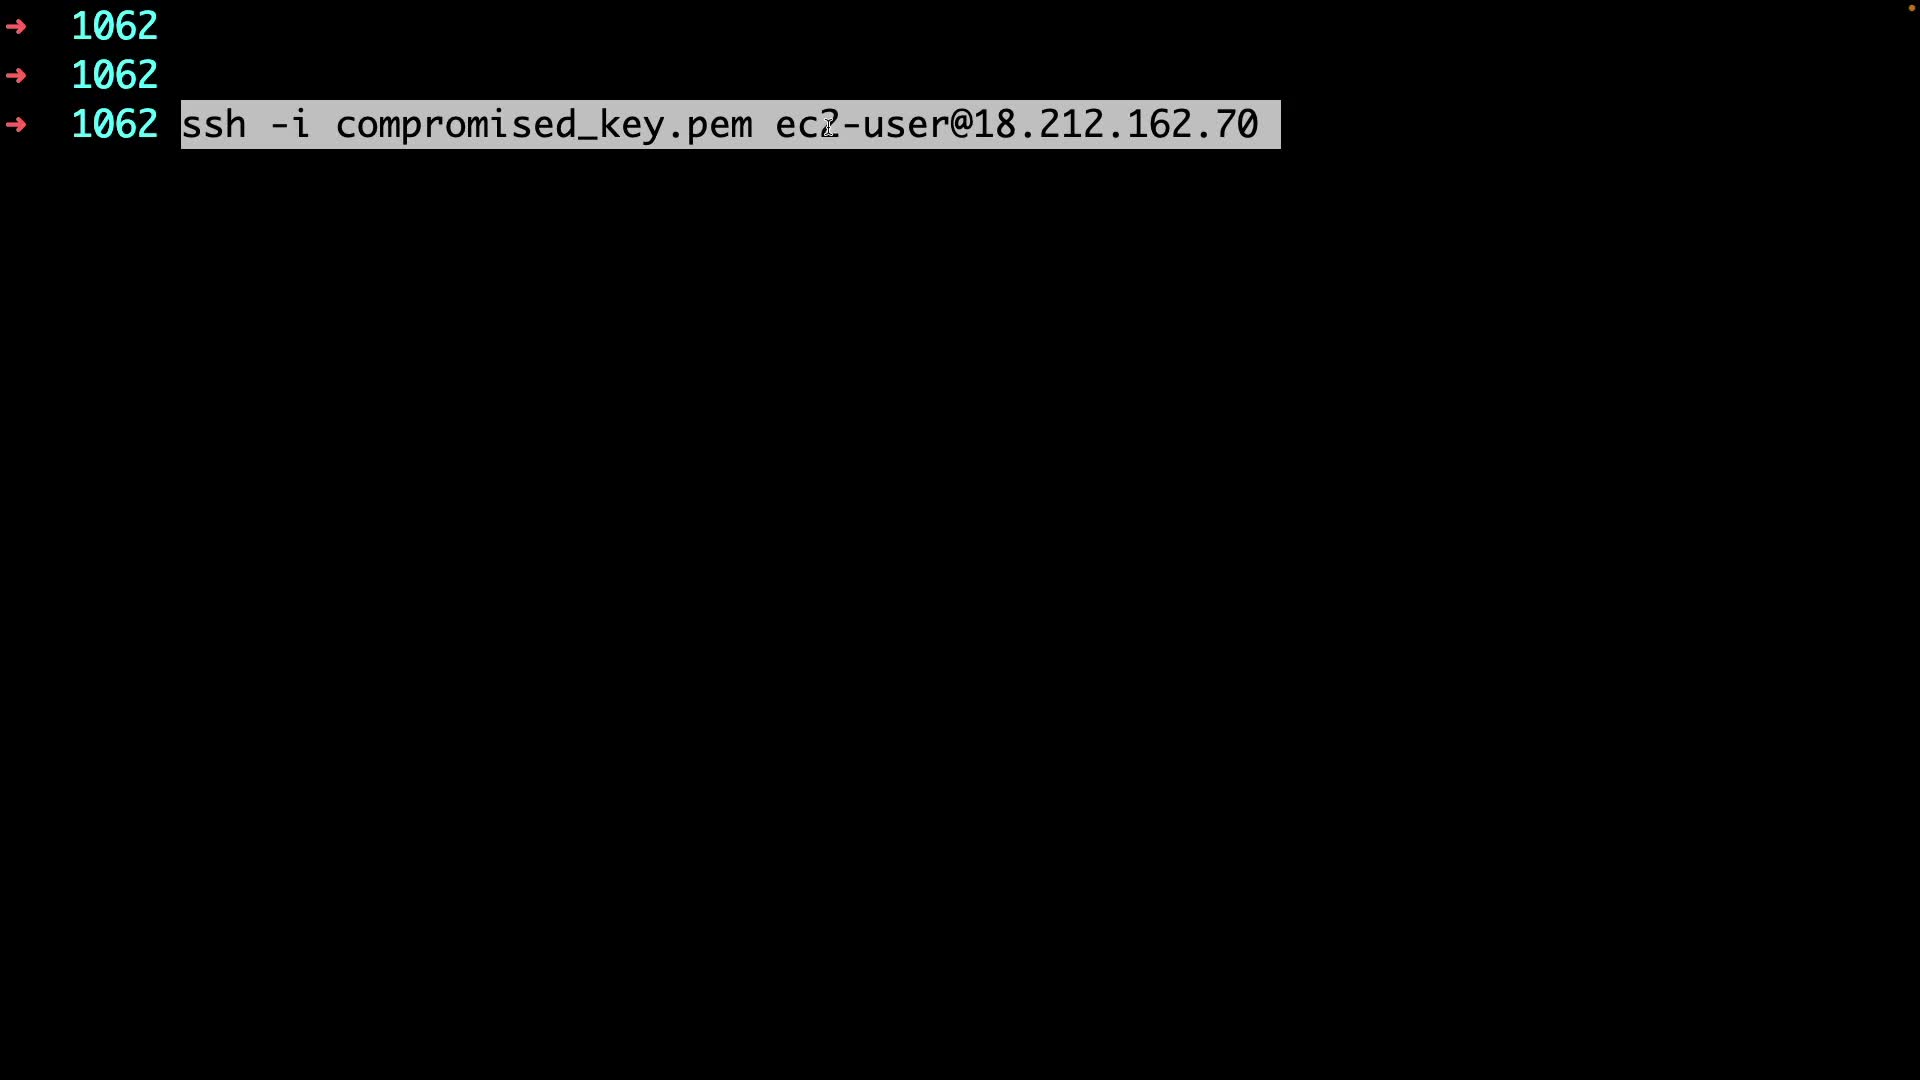Click the compromised_key filename text
This screenshot has width=1920, height=1080.
coord(500,126)
